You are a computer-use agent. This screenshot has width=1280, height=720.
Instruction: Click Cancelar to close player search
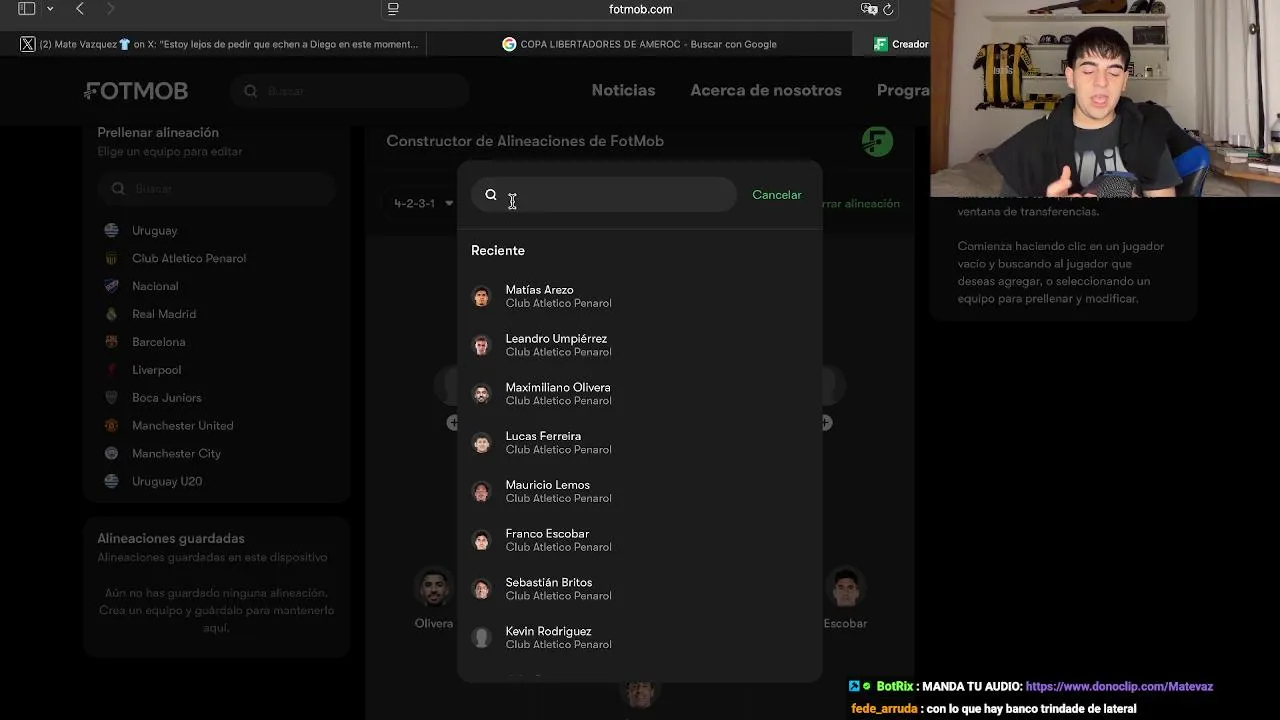pyautogui.click(x=777, y=195)
